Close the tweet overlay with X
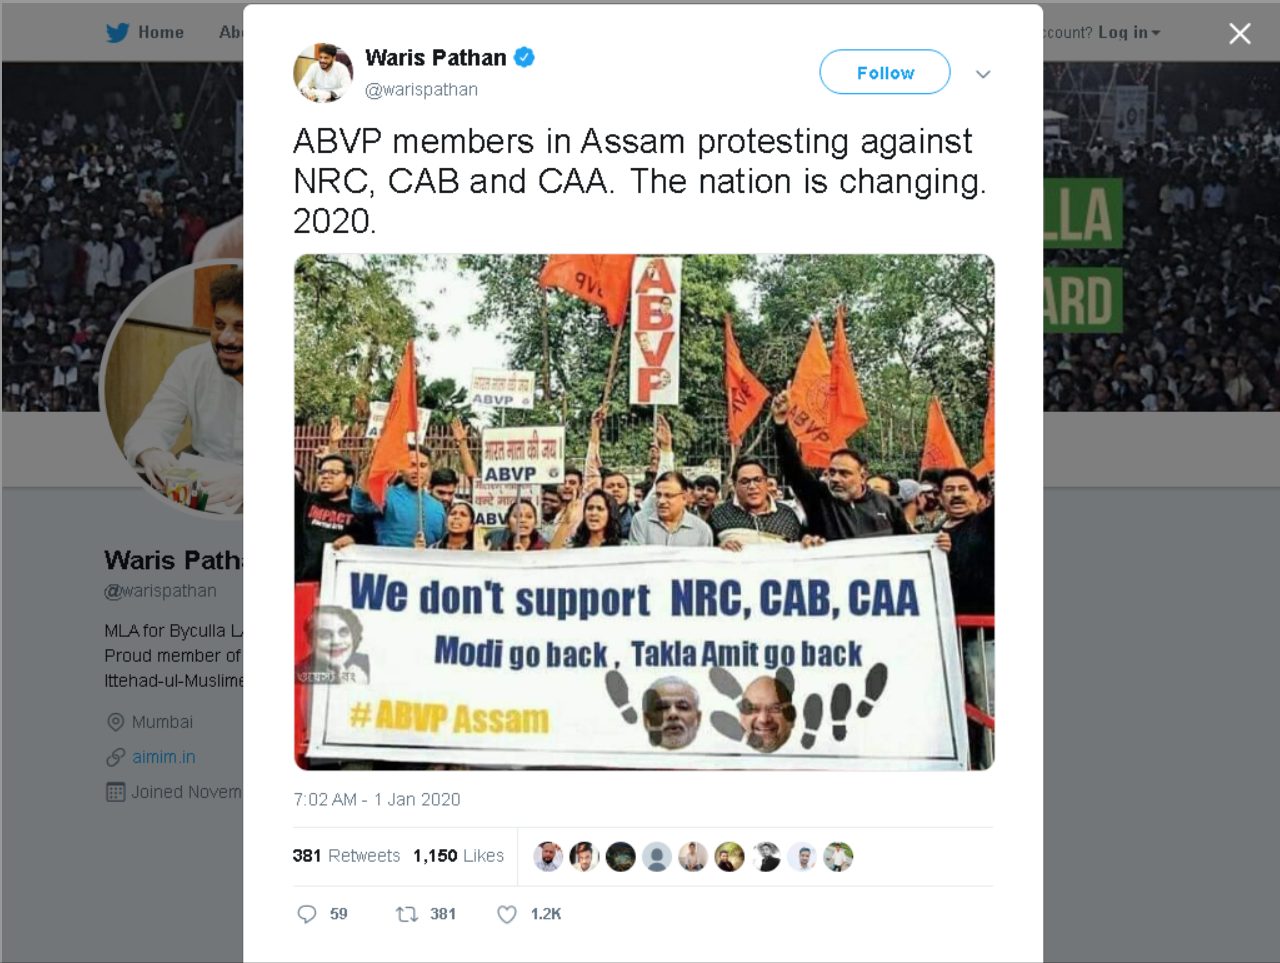This screenshot has width=1280, height=963. pos(1240,34)
